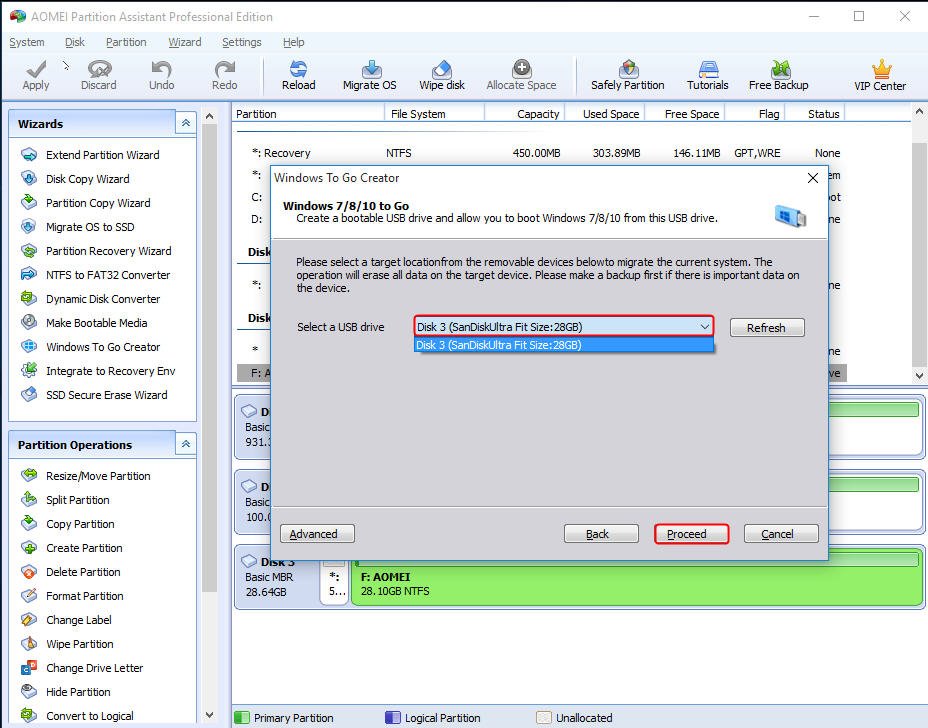The width and height of the screenshot is (928, 728).
Task: Open Migrate OS from toolbar
Action: coord(370,75)
